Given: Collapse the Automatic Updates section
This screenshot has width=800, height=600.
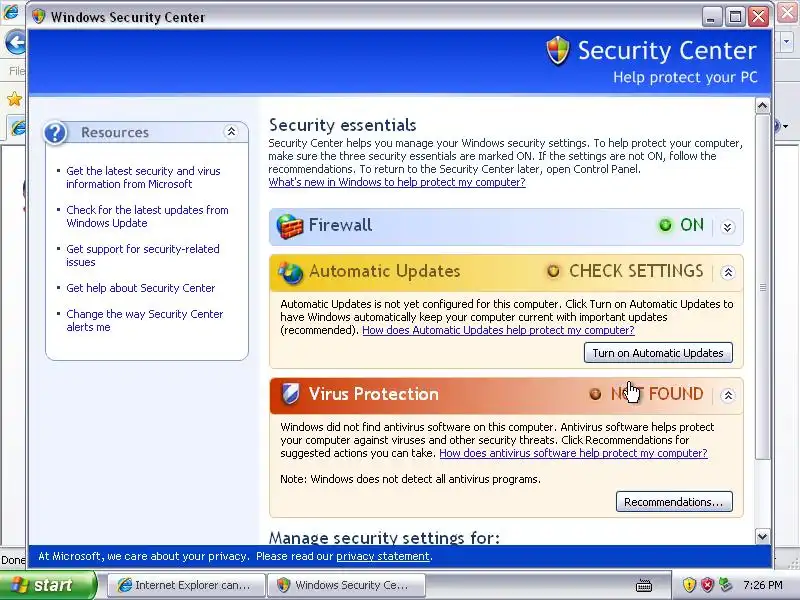Looking at the screenshot, I should pos(728,272).
